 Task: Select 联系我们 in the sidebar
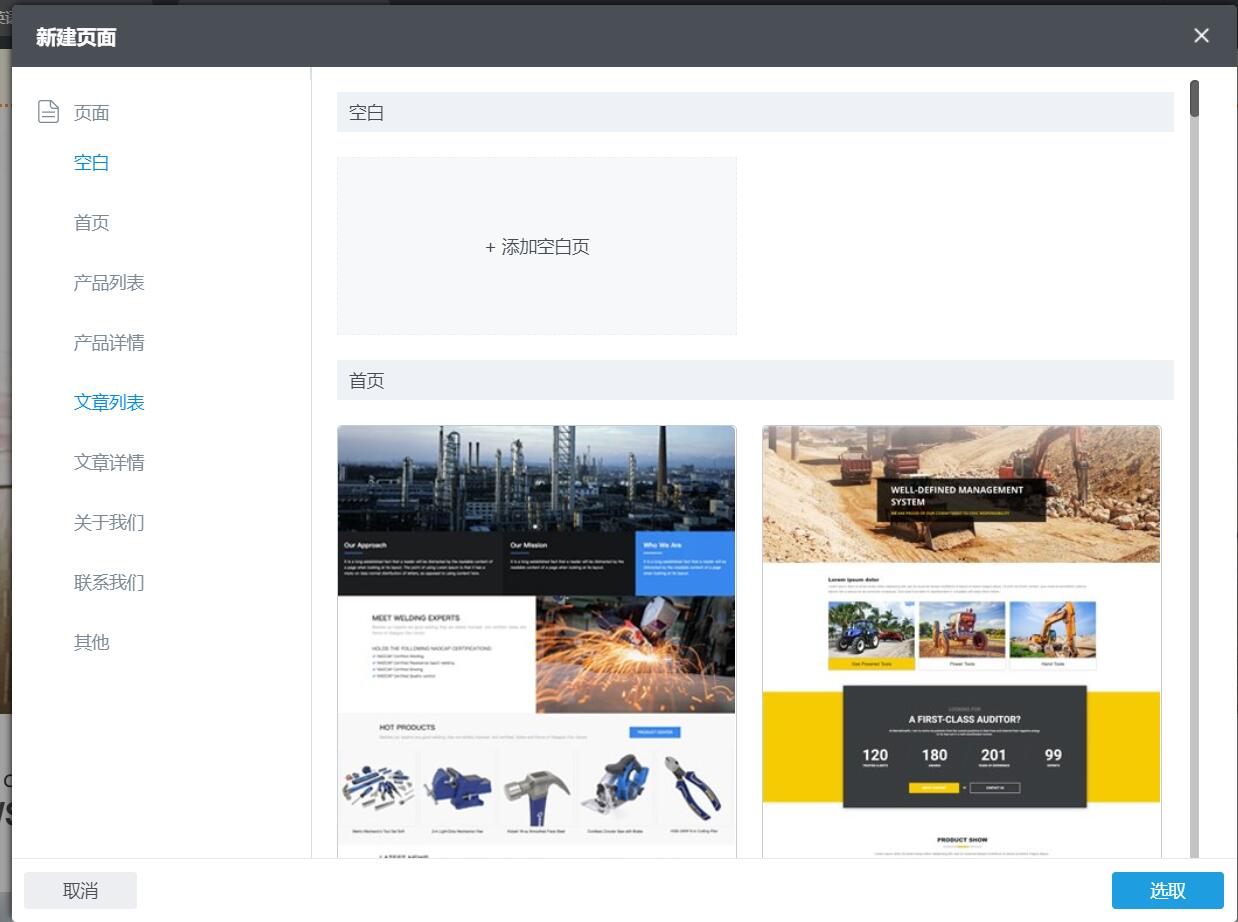pyautogui.click(x=109, y=583)
